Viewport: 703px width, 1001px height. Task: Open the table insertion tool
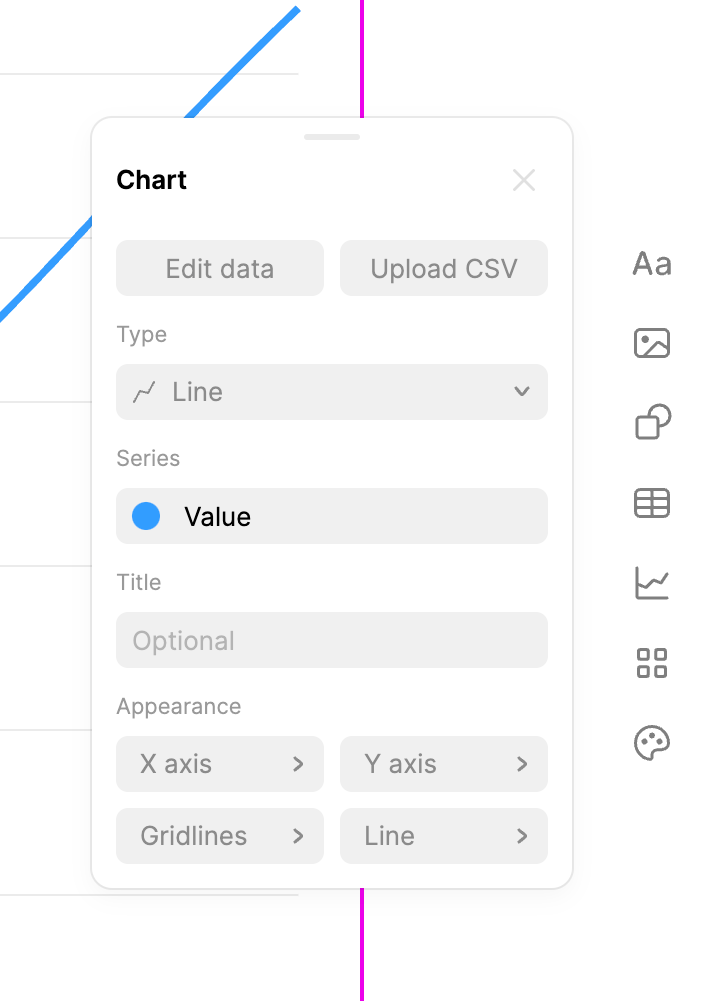(651, 503)
